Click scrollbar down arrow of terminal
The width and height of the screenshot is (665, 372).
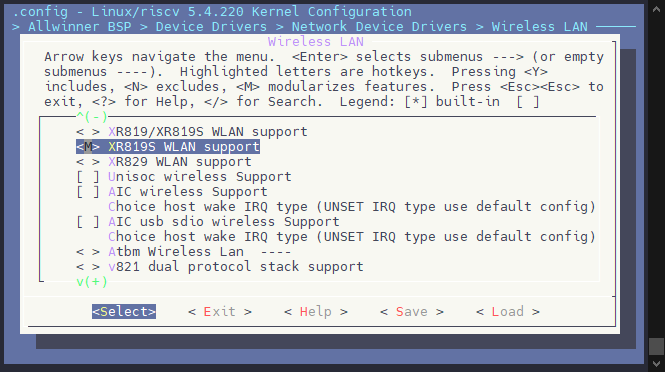tap(657, 364)
